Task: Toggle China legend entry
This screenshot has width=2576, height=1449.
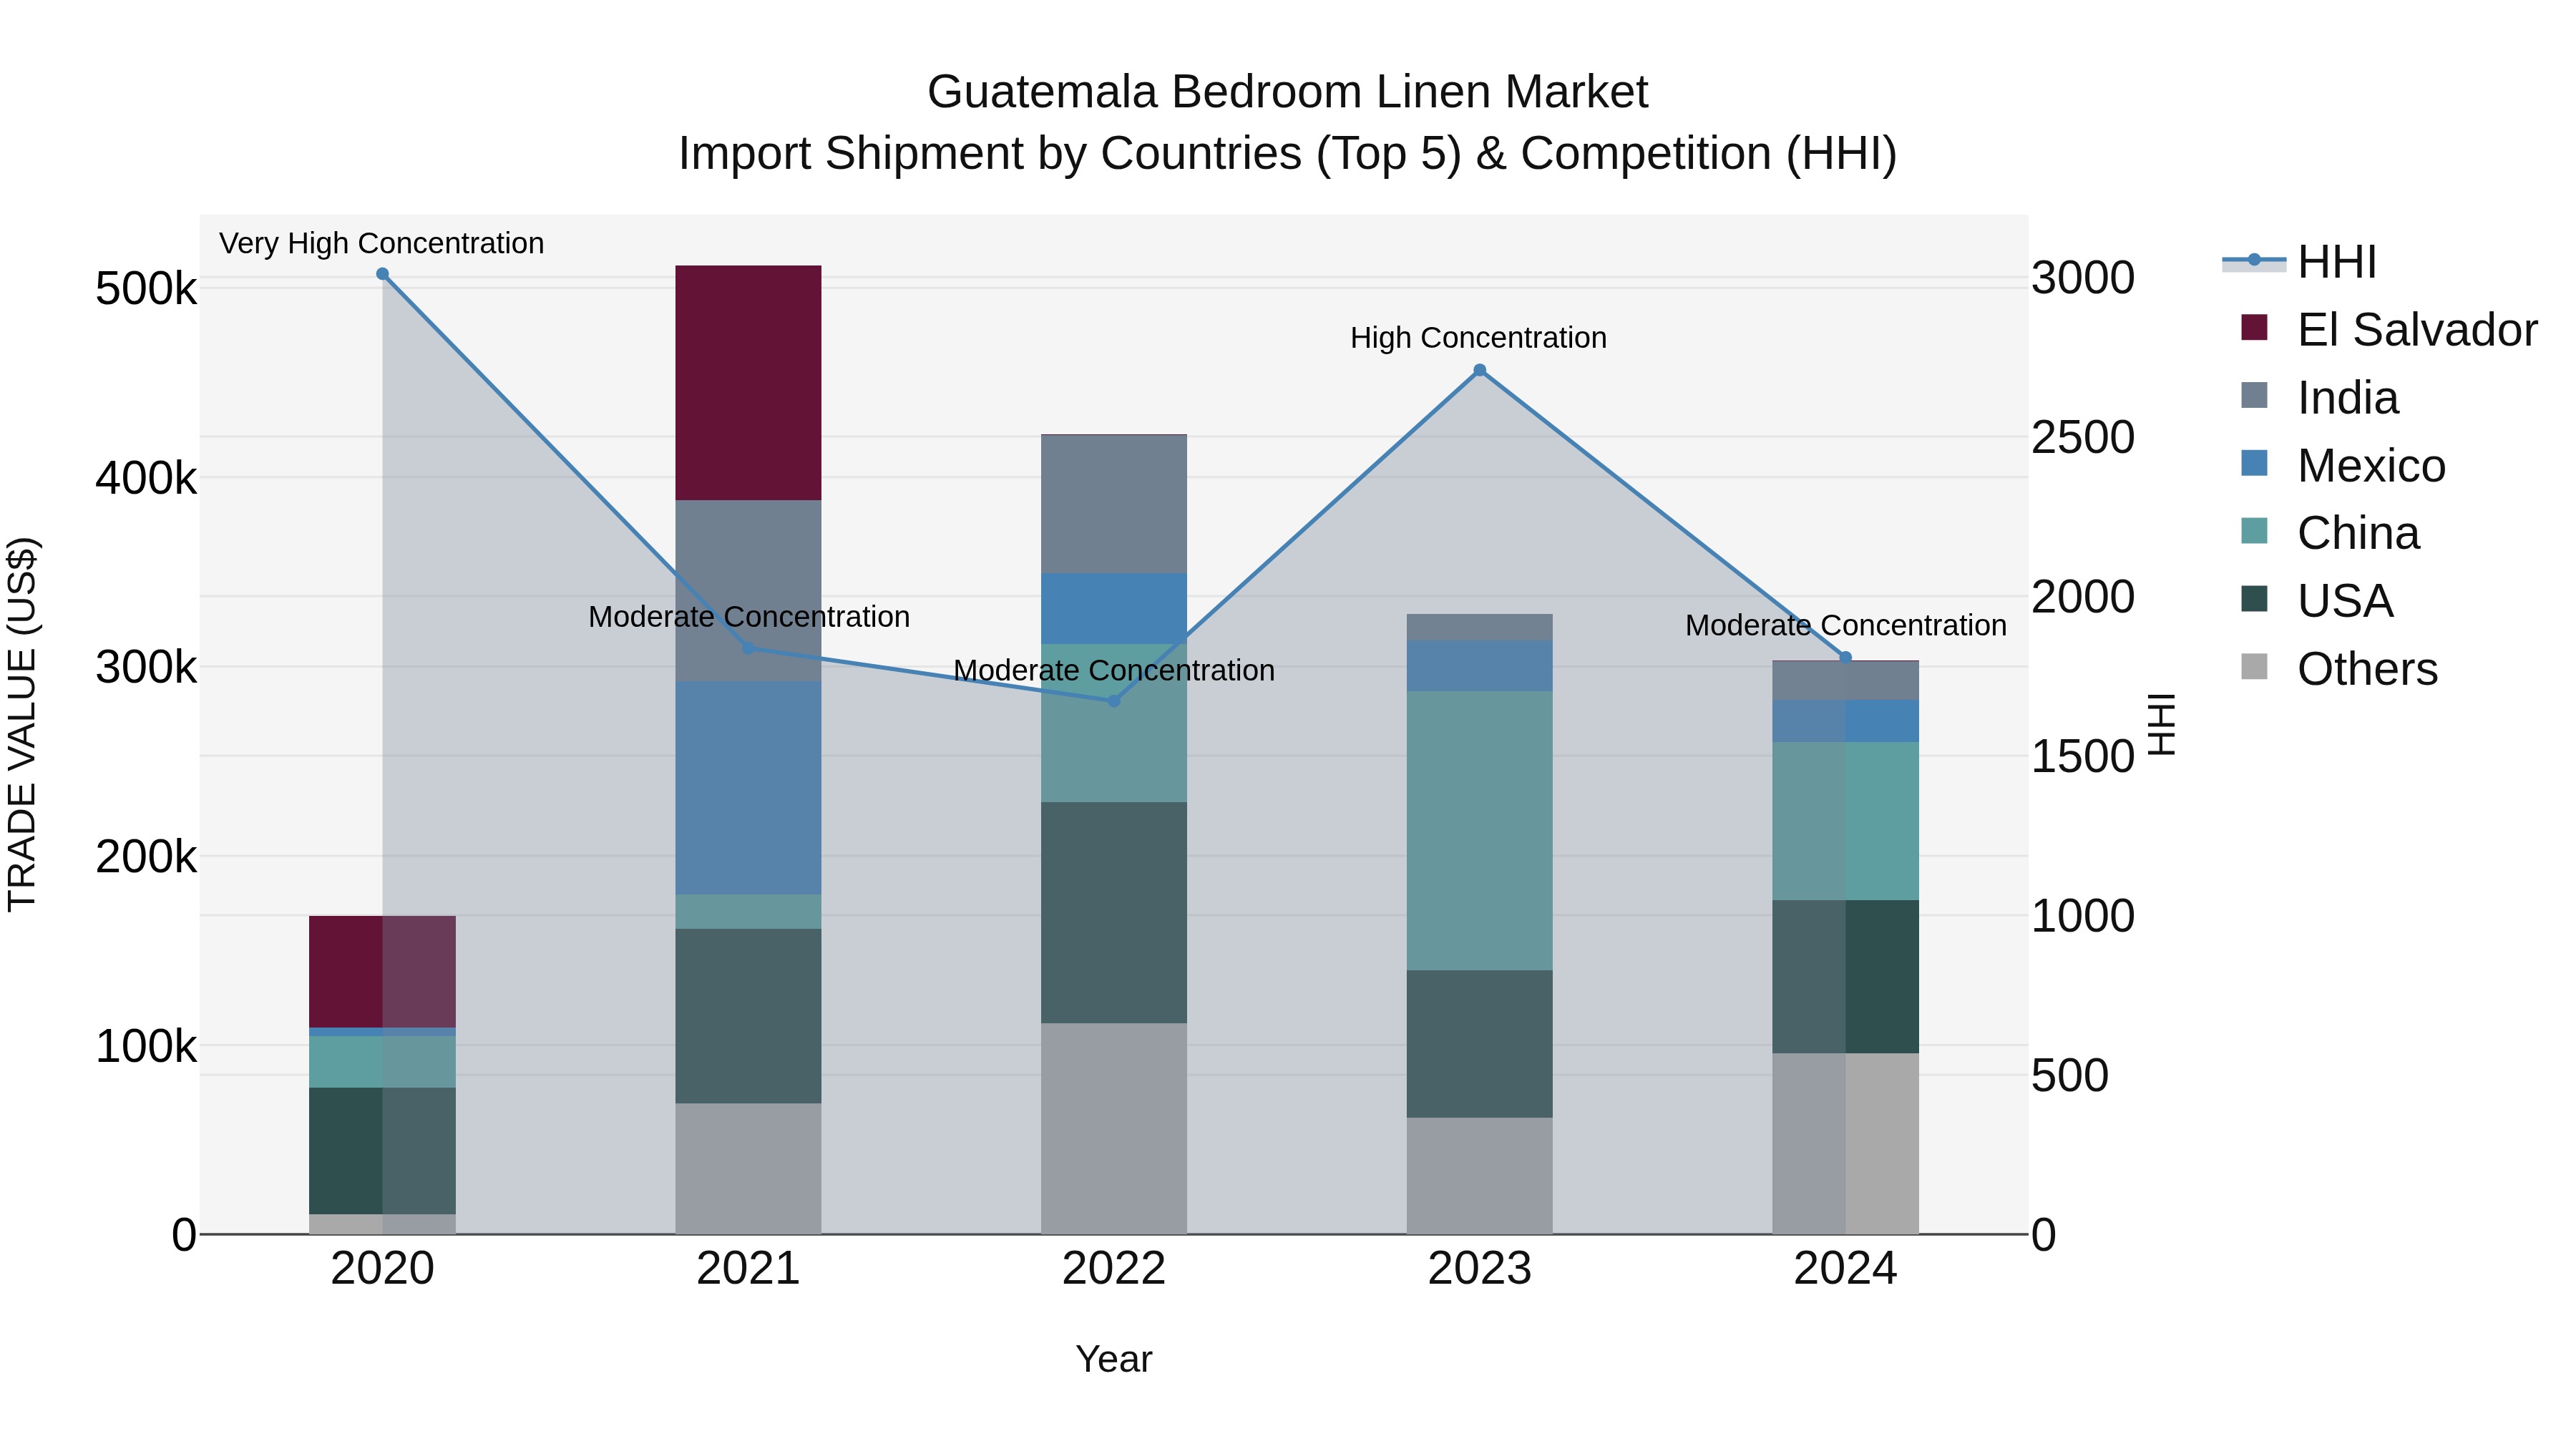Action: click(2330, 533)
